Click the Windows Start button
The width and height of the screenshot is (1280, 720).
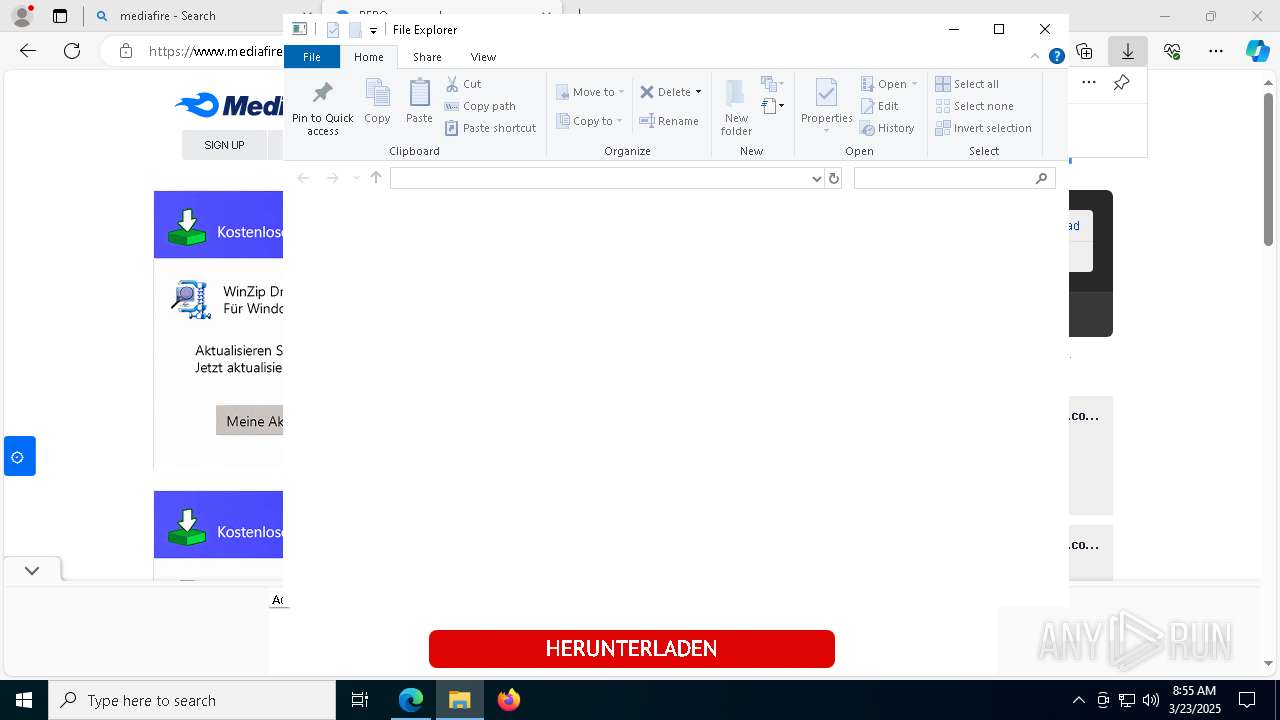(x=24, y=700)
